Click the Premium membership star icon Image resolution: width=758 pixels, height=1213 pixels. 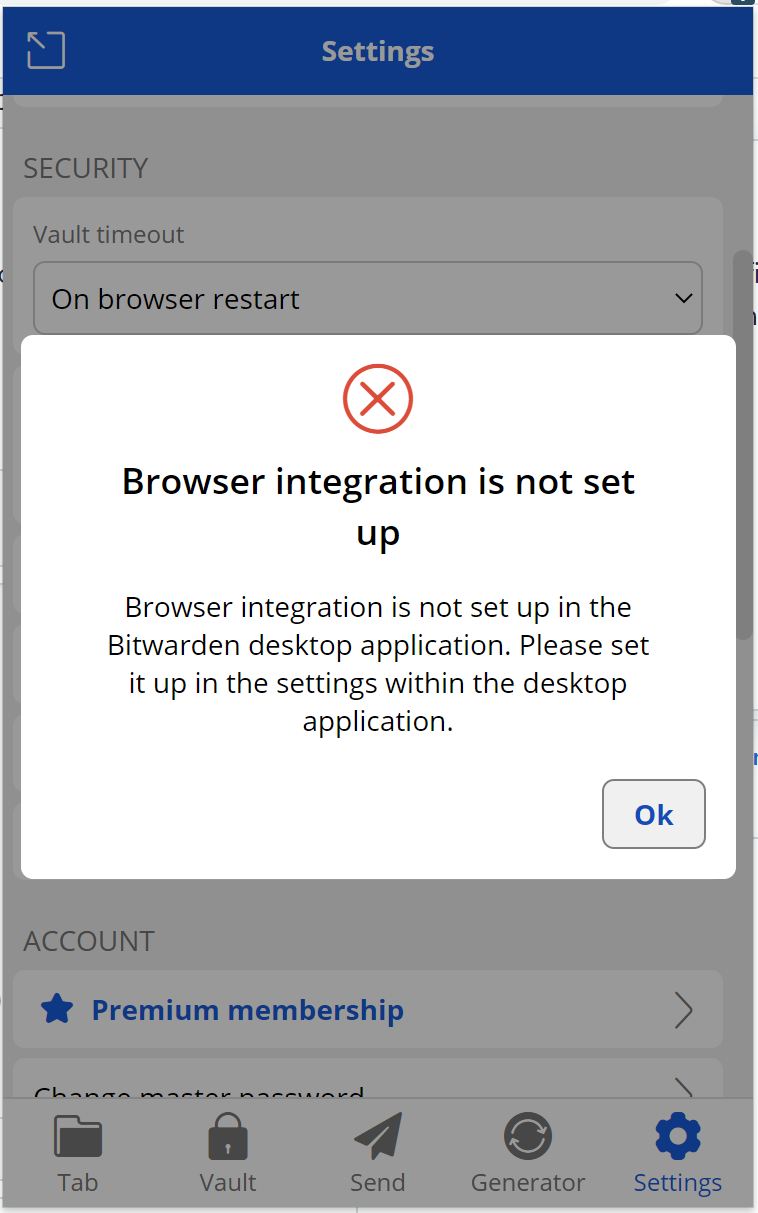58,1009
